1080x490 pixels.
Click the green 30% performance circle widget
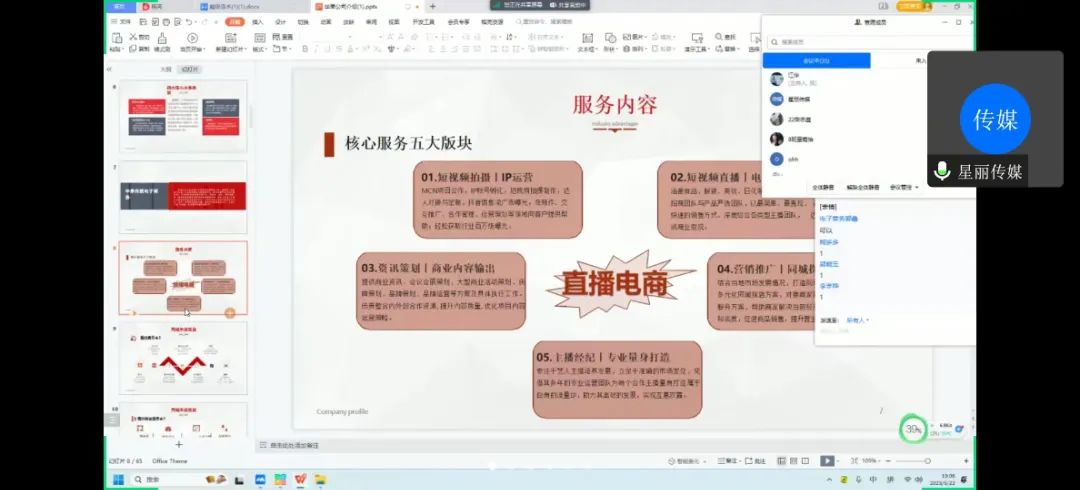912,429
